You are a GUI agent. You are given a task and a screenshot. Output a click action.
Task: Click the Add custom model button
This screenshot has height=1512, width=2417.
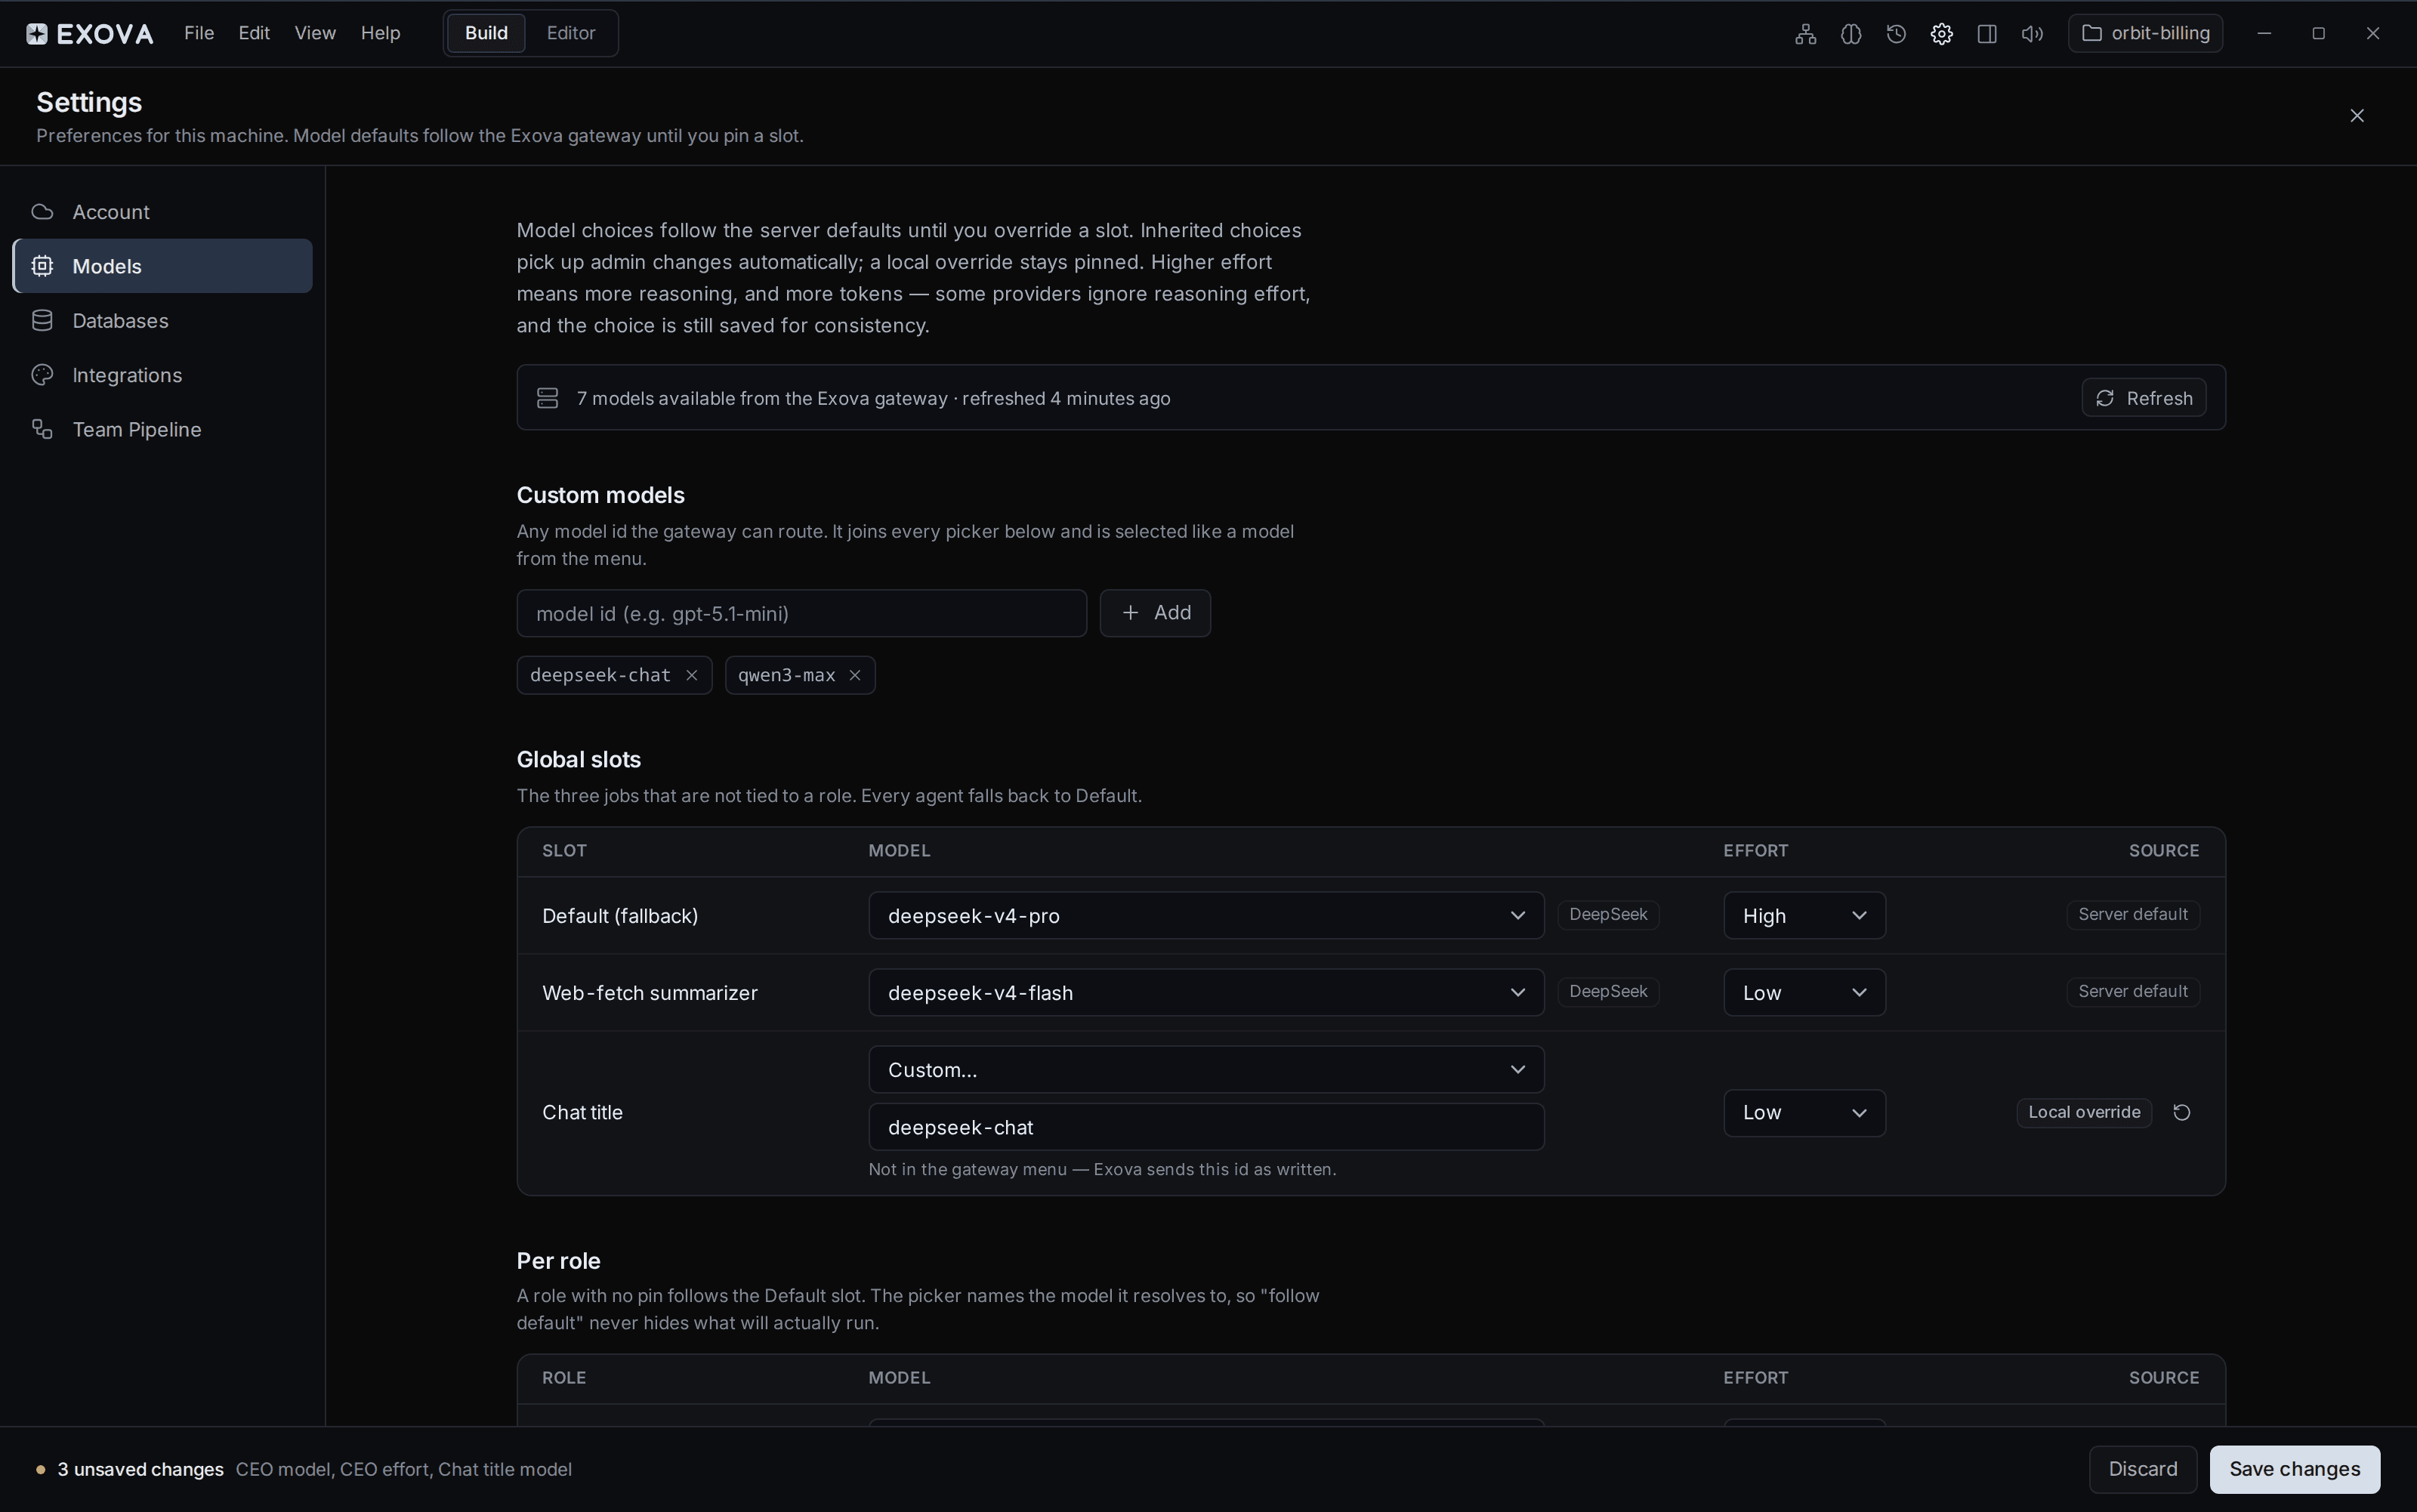tap(1155, 613)
